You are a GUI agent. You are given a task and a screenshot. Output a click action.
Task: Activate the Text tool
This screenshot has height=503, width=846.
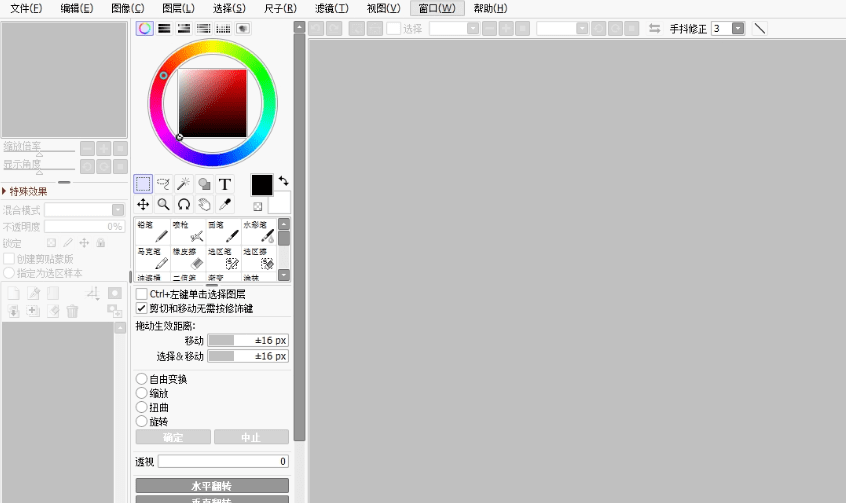coord(225,184)
